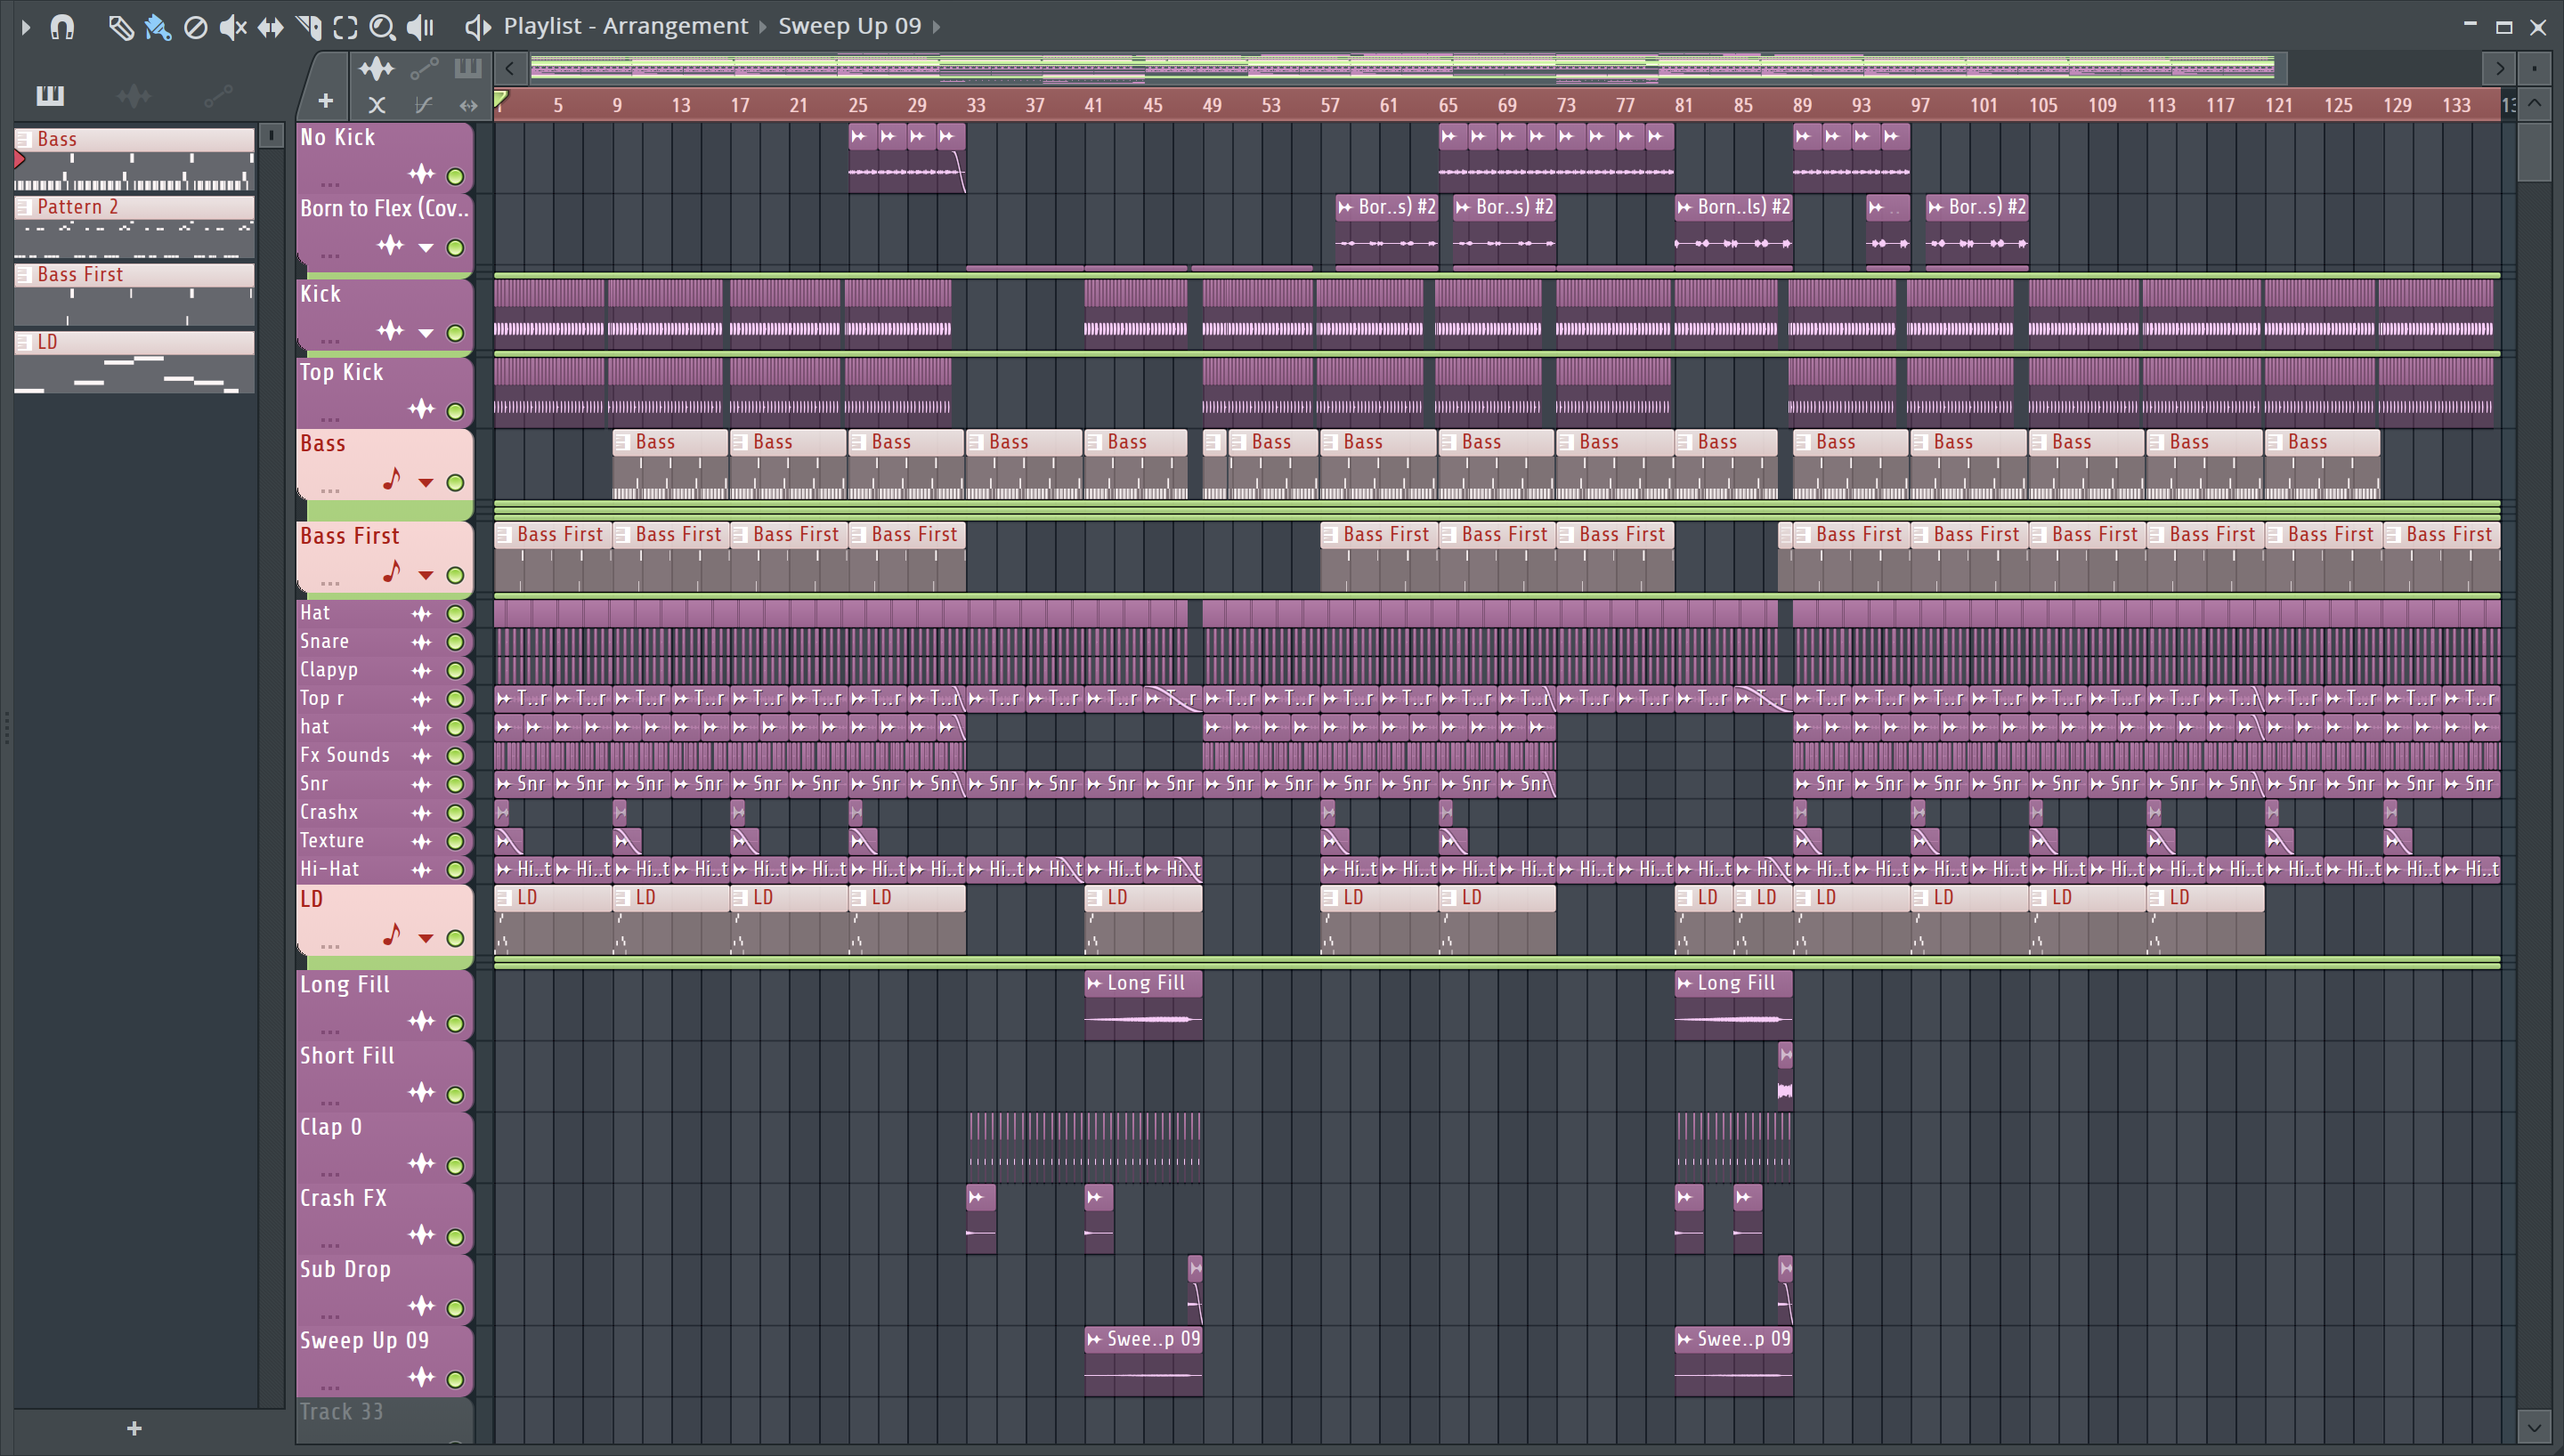Expand the arrow after Sweep Up 09 breadcrumb
The image size is (2564, 1456).
click(937, 27)
